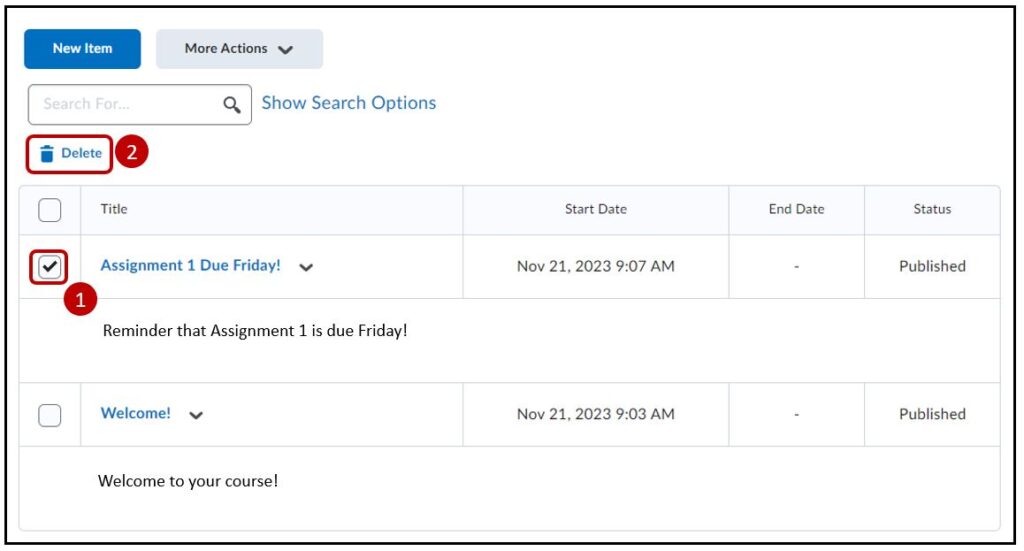Click the Start Date column header

(x=595, y=209)
